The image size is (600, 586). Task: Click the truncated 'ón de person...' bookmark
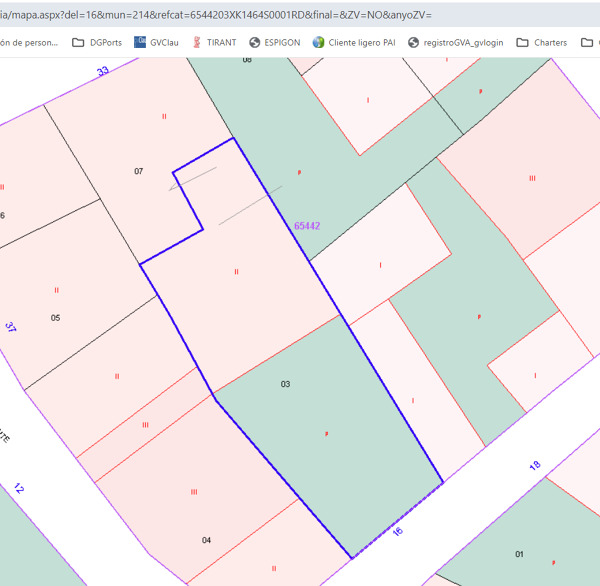click(30, 43)
